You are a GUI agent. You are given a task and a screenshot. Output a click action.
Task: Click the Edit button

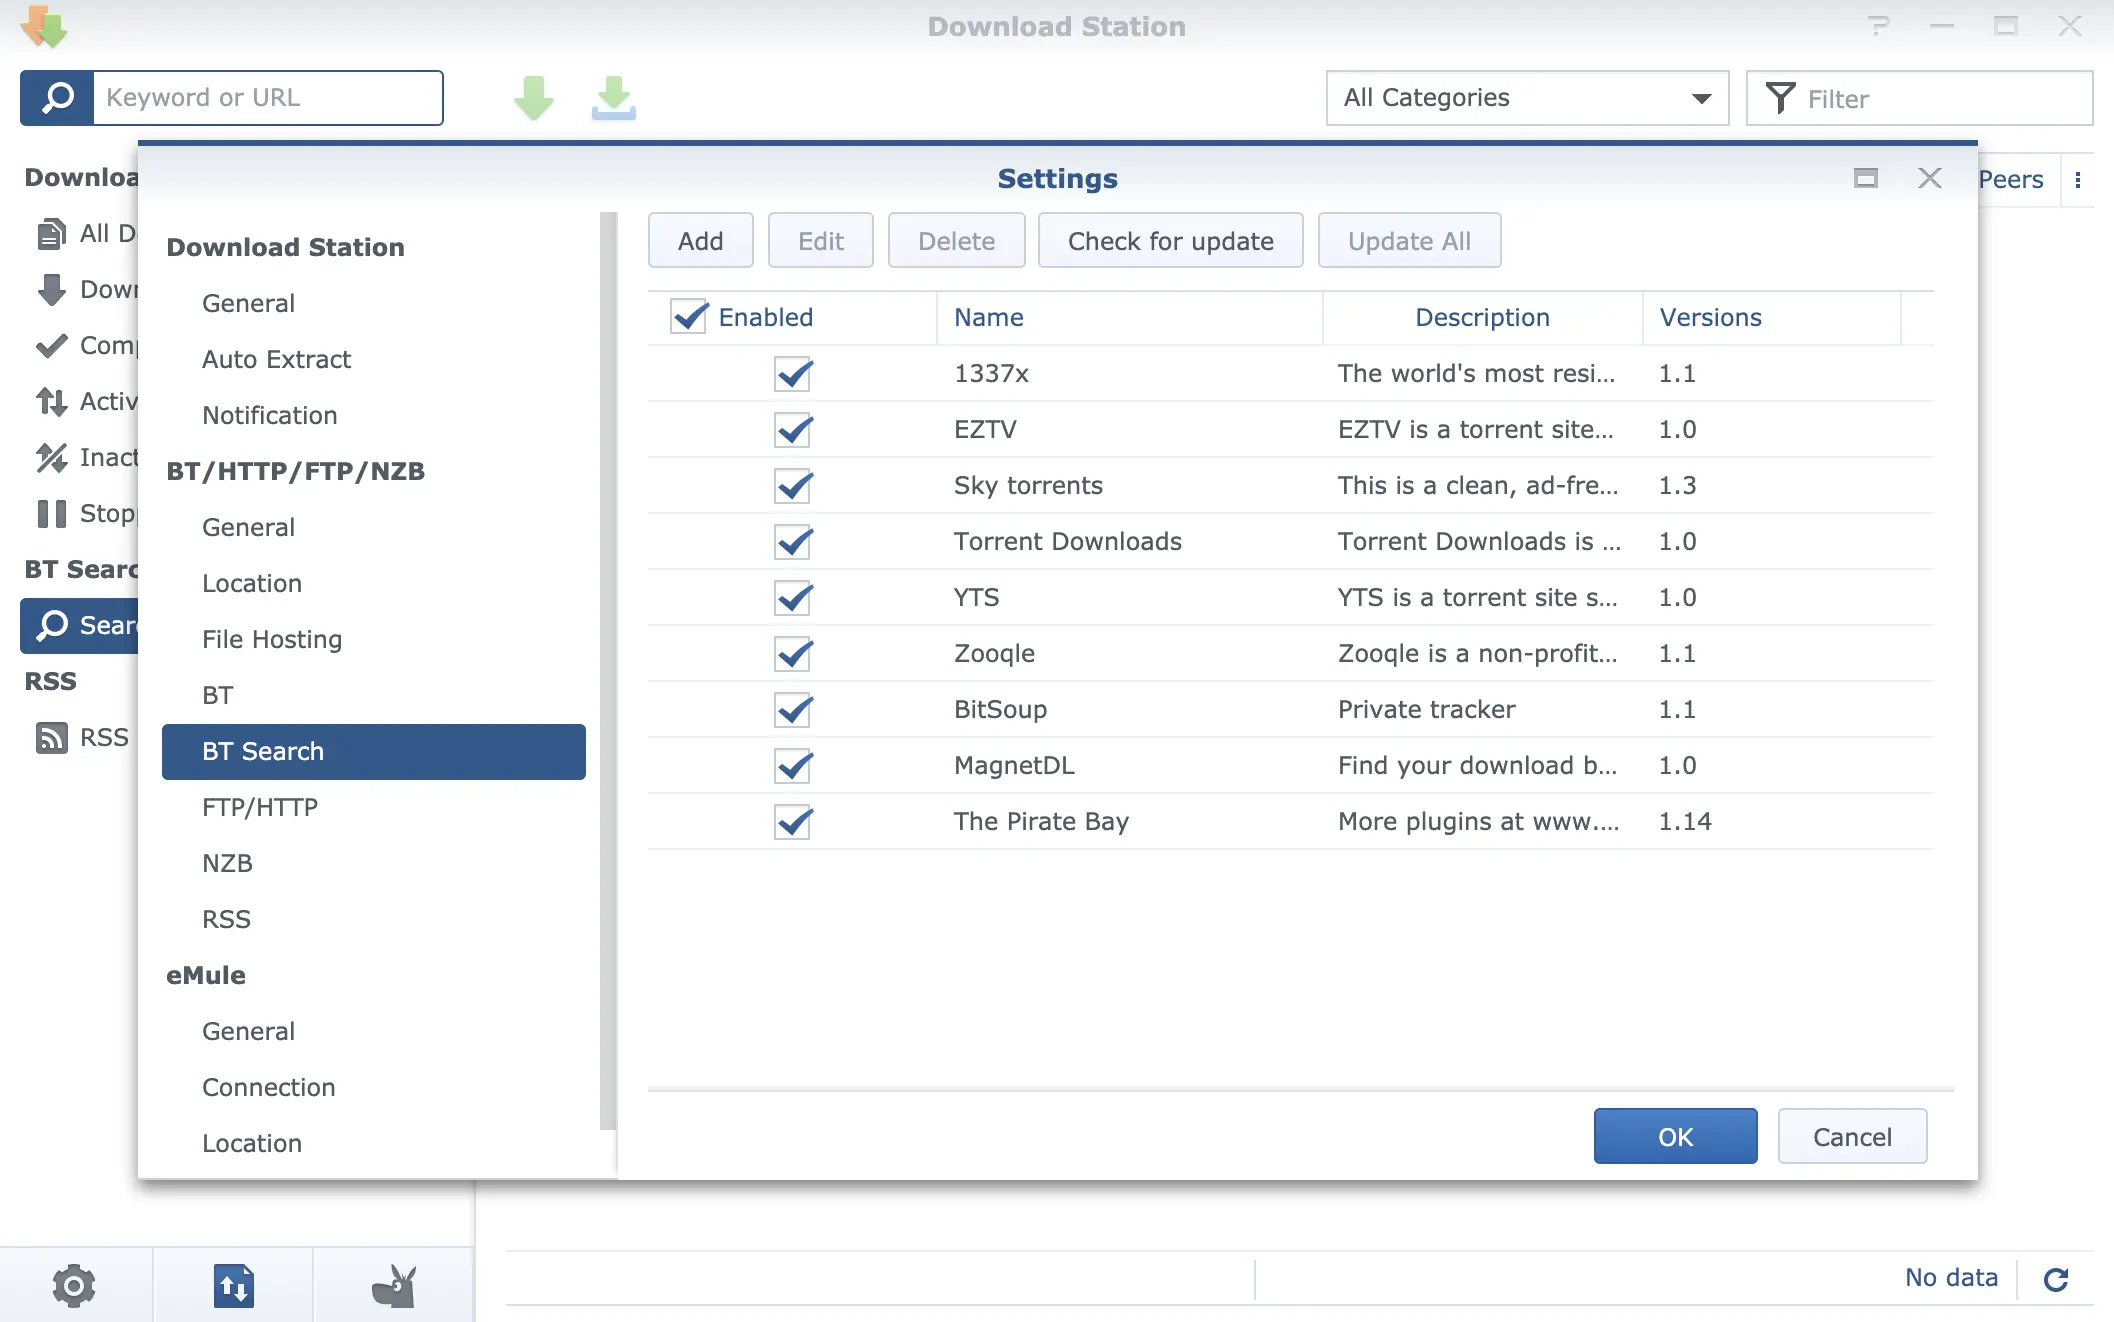point(820,241)
